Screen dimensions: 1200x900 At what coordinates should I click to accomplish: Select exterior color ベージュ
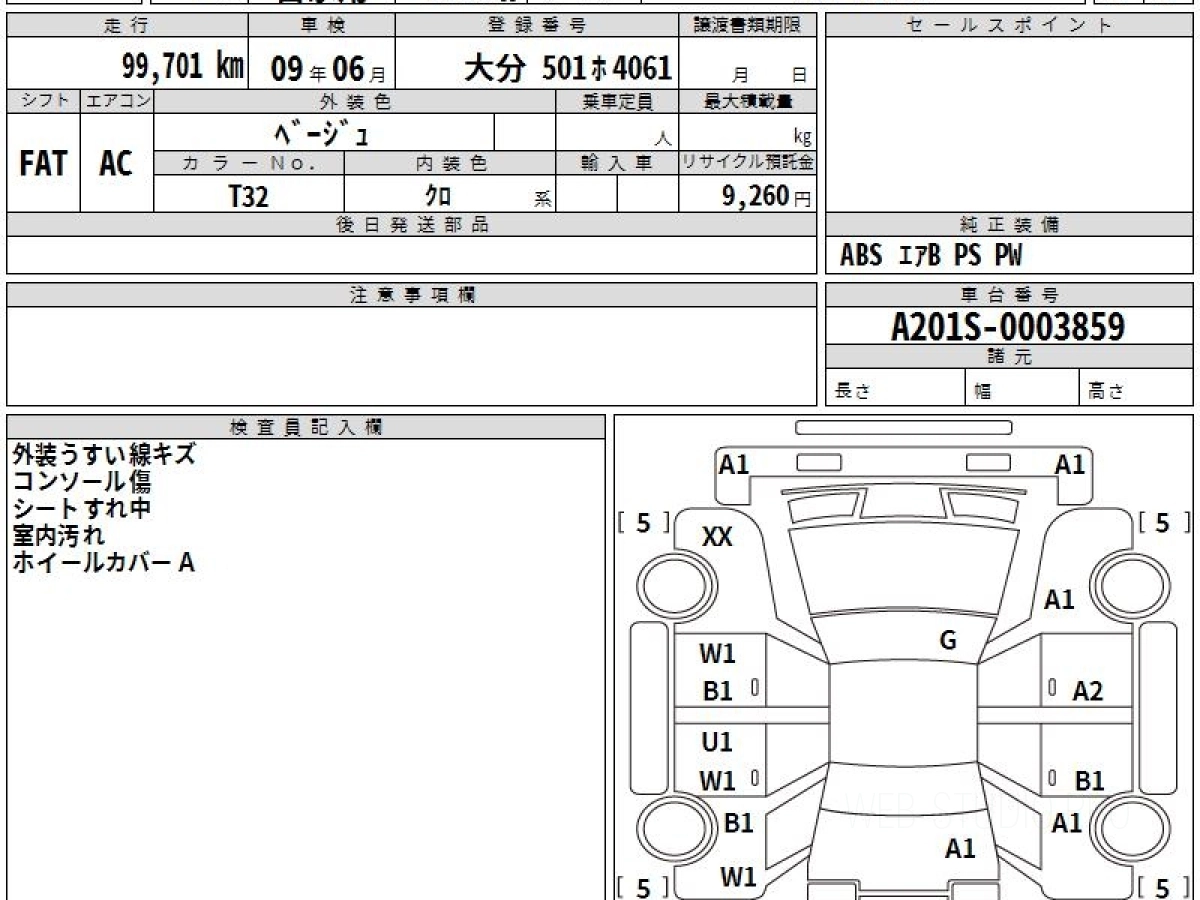323,132
